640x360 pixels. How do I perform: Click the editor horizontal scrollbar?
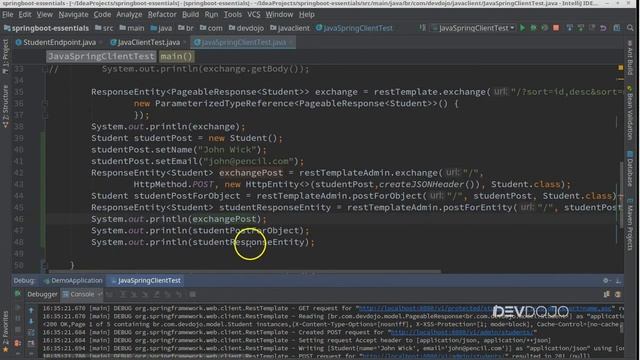coord(245,271)
